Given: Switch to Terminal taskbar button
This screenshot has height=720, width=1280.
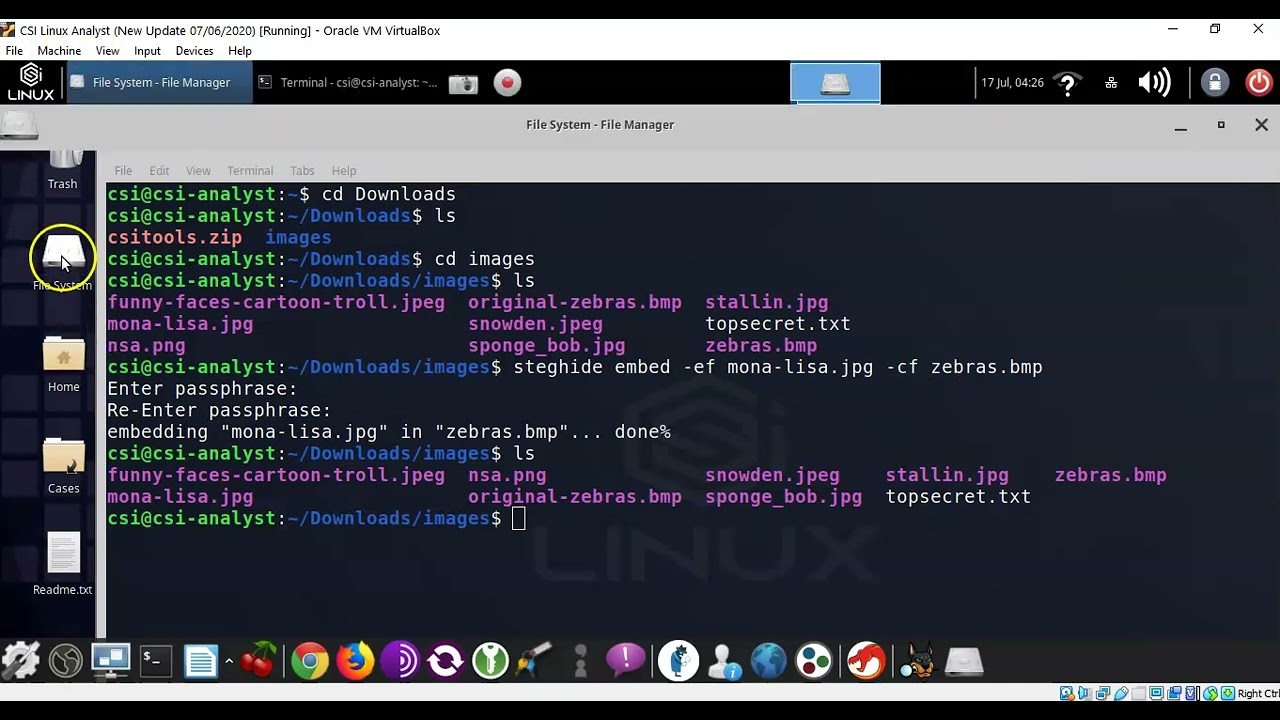Looking at the screenshot, I should click(347, 83).
